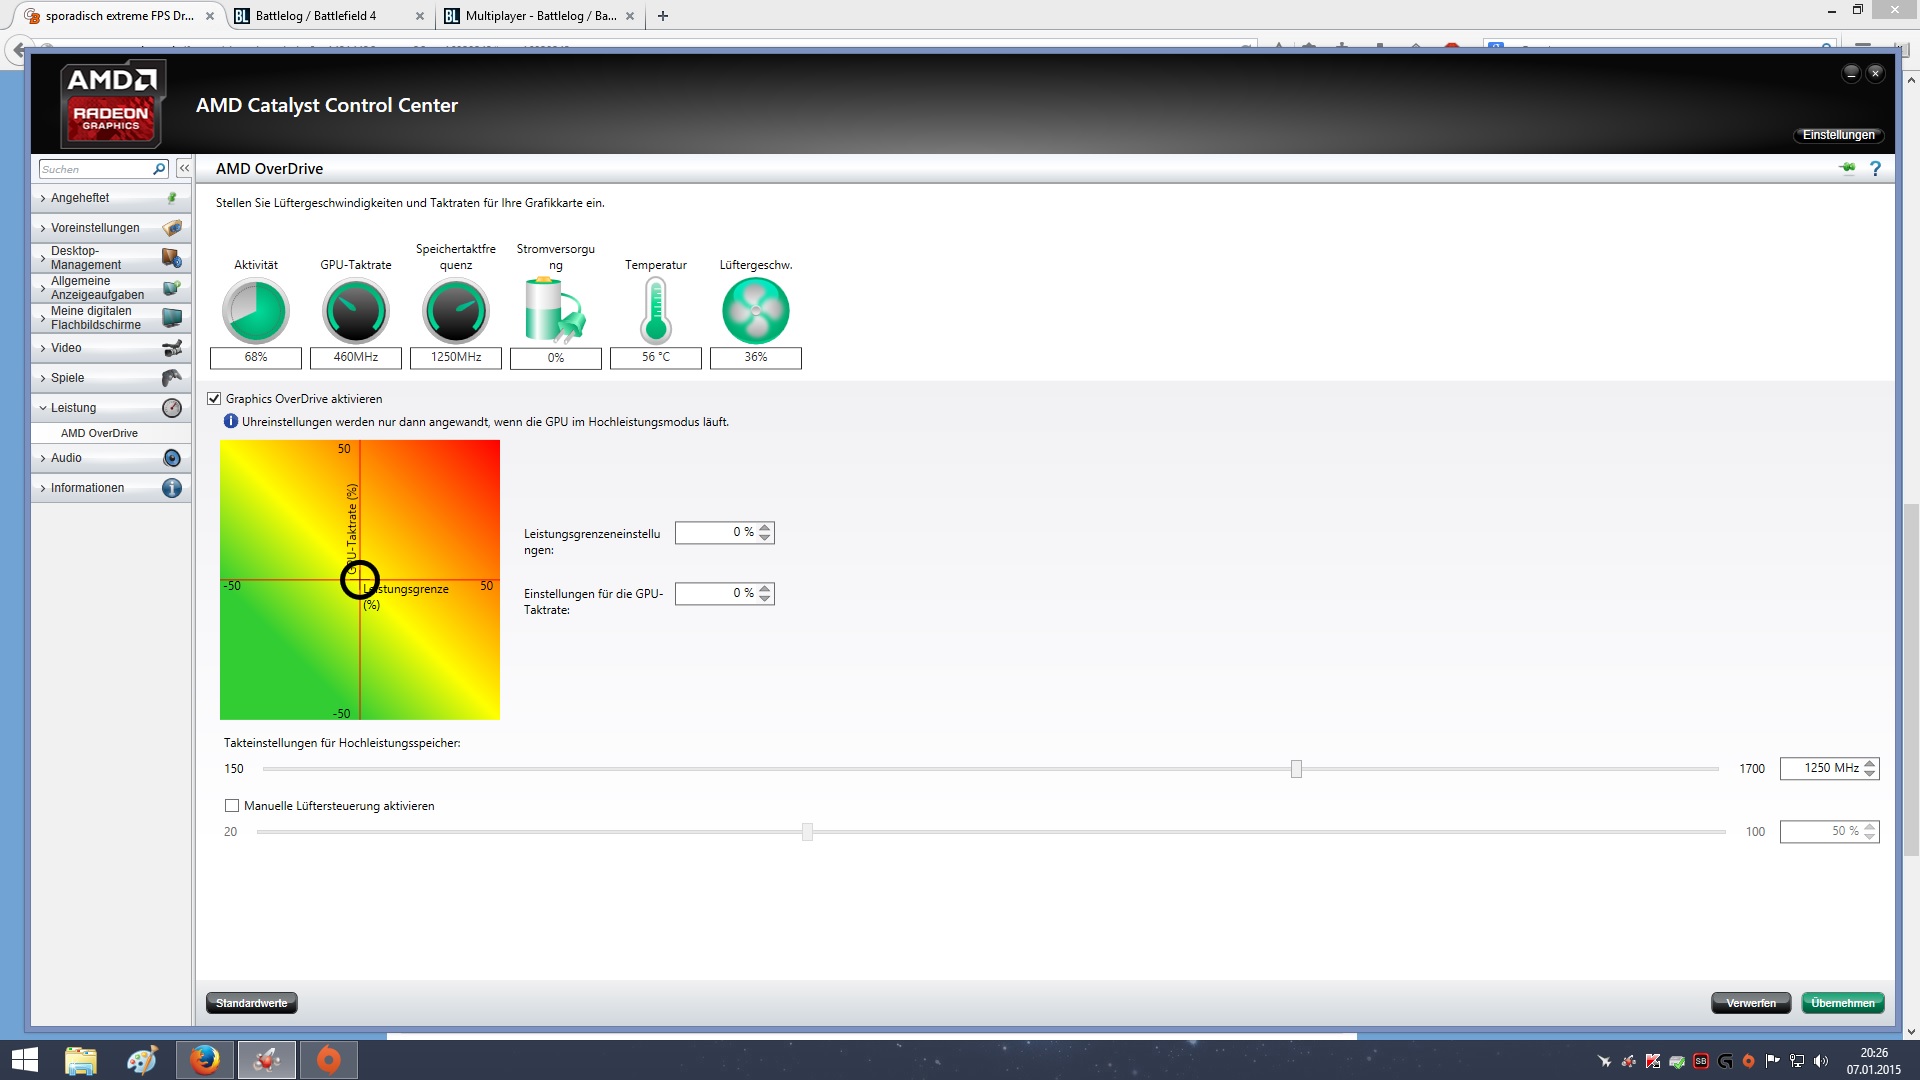Screen dimensions: 1920x1080
Task: Select AMD OverDrive sidebar entry
Action: coord(99,433)
